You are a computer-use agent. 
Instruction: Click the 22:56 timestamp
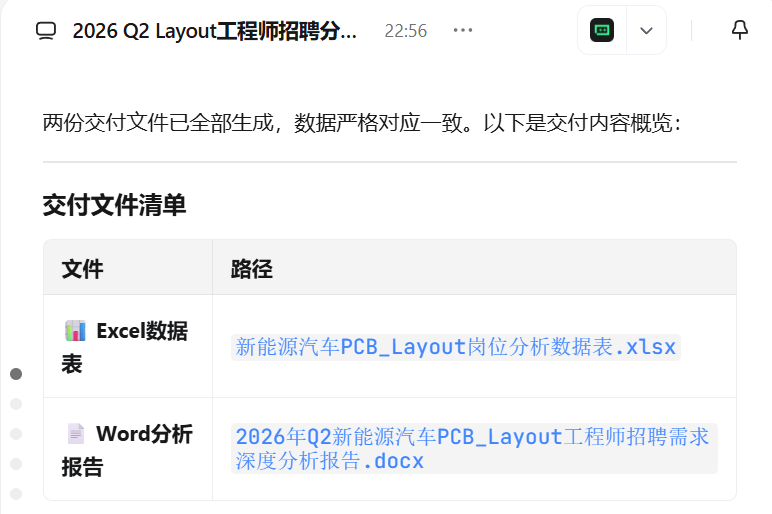pyautogui.click(x=406, y=31)
